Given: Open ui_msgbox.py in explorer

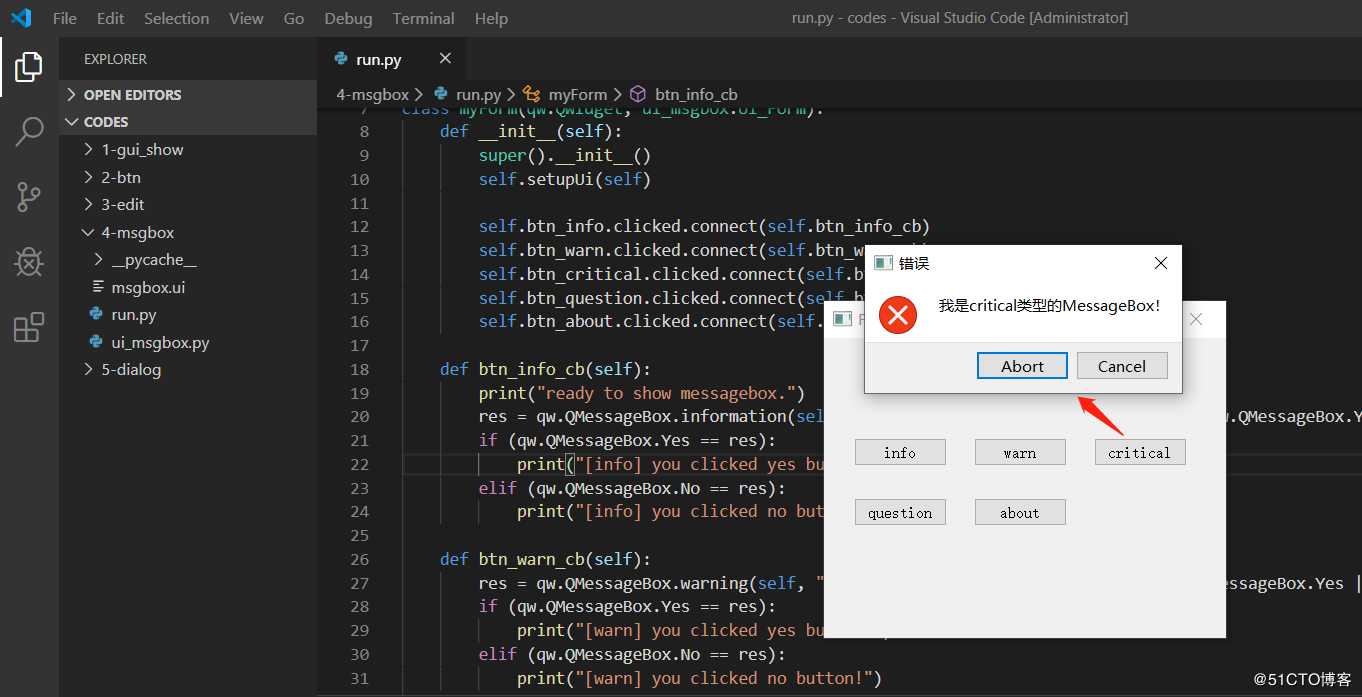Looking at the screenshot, I should tap(188, 342).
